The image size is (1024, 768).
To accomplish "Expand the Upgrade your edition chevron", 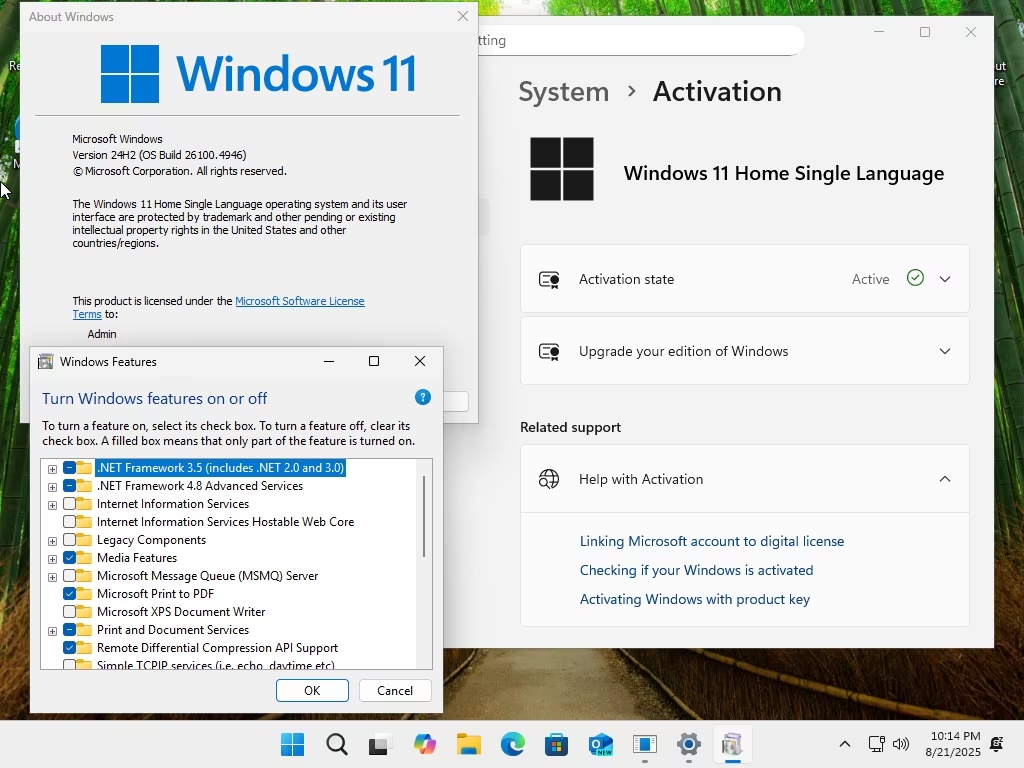I will pos(944,351).
